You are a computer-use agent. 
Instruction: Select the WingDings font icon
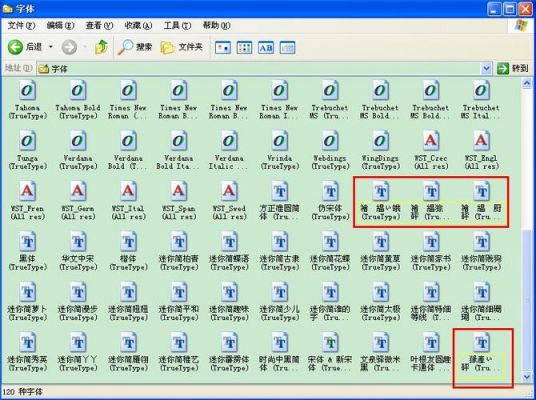pos(381,141)
